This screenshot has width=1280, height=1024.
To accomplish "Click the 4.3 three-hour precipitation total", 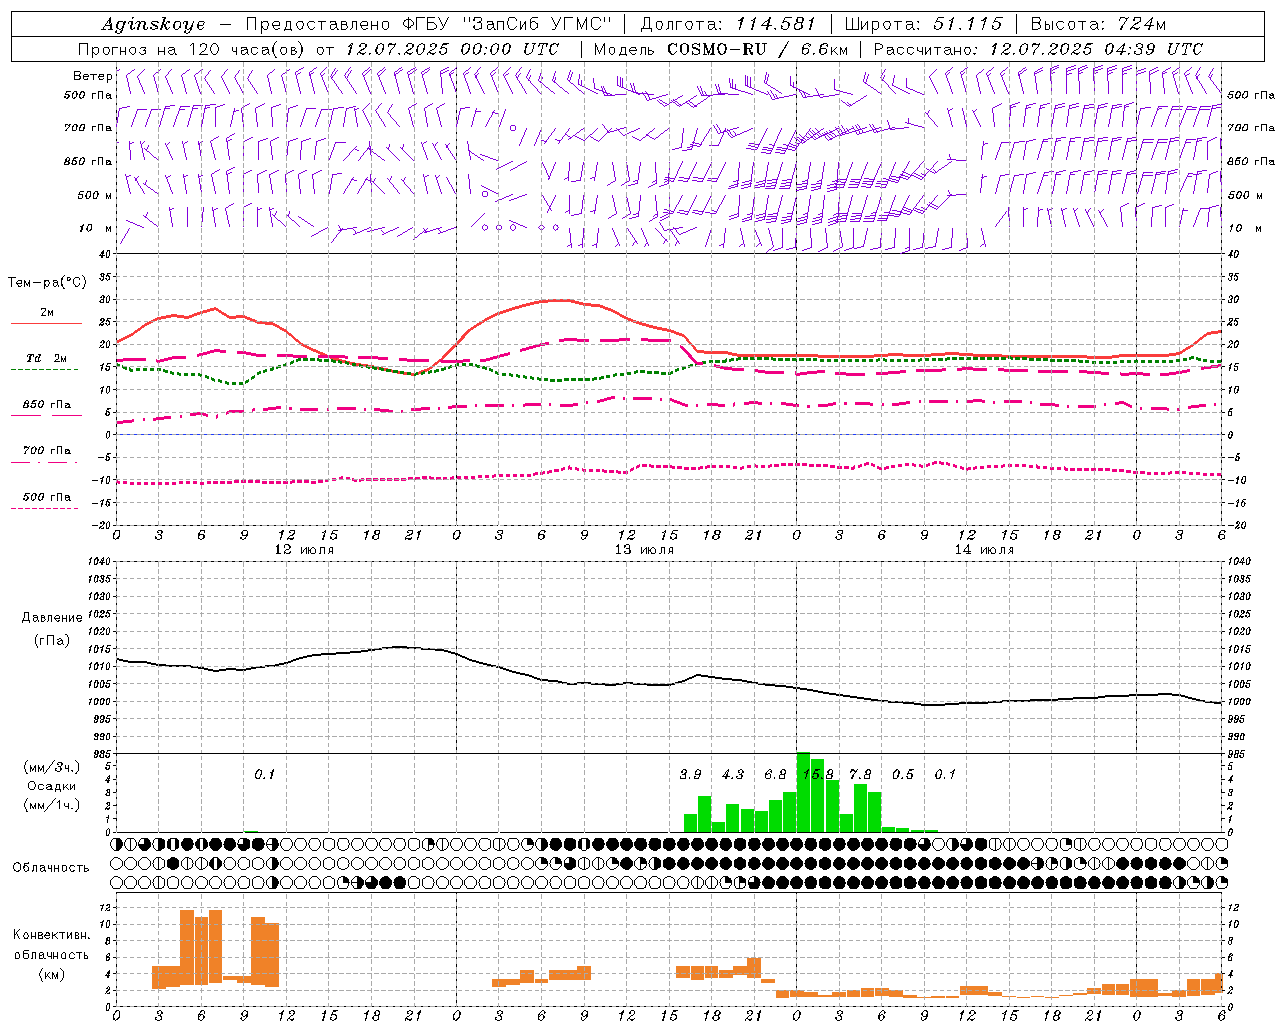I will [x=733, y=774].
